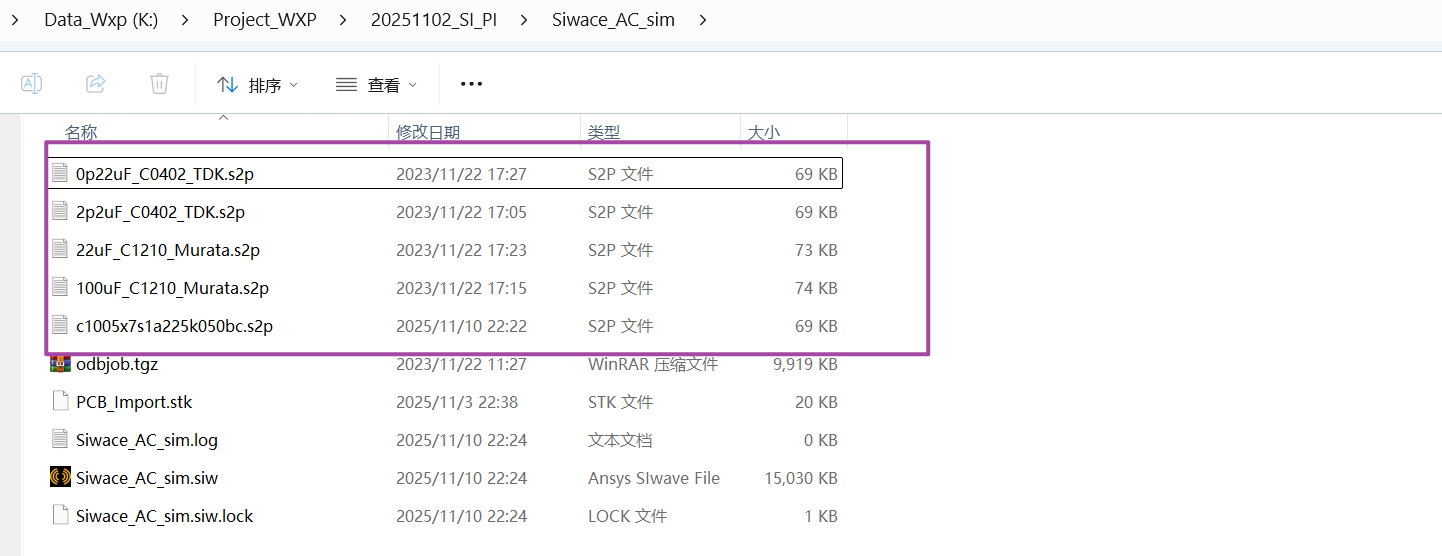The image size is (1442, 556).
Task: Click the 9,919 KB size cell
Action: (805, 364)
